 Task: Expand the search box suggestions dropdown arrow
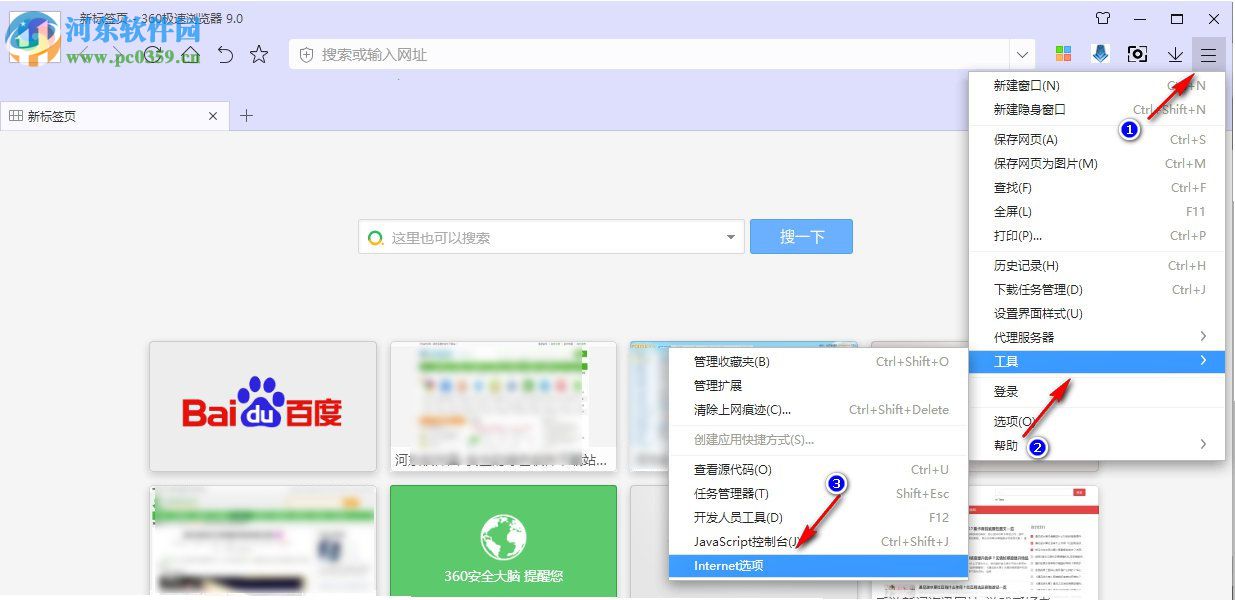point(731,237)
